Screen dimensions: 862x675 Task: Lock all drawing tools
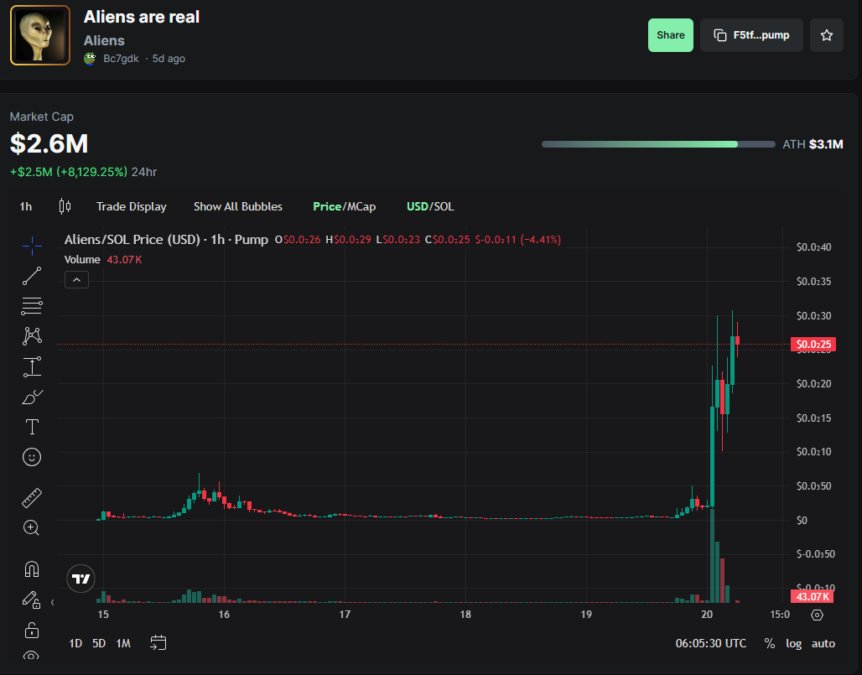pyautogui.click(x=32, y=629)
